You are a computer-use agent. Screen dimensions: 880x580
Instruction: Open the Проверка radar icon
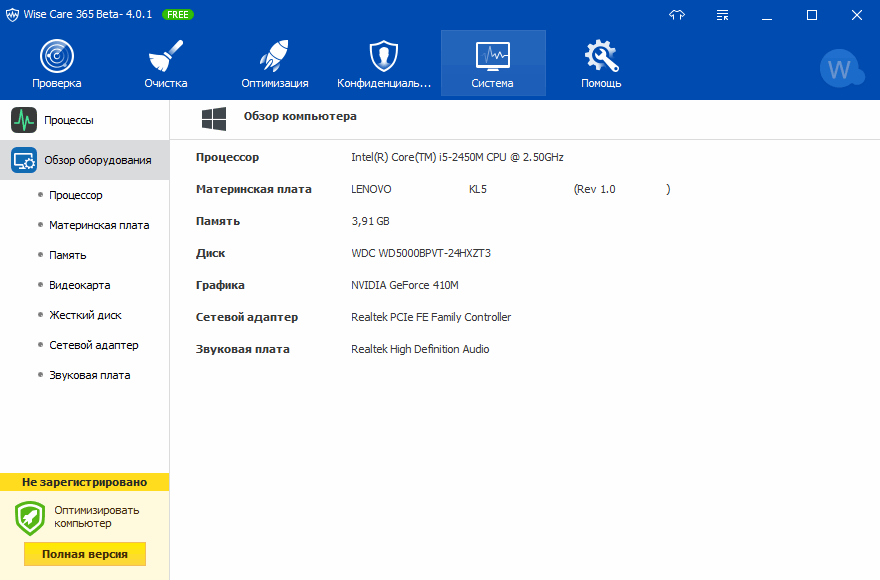tap(56, 56)
